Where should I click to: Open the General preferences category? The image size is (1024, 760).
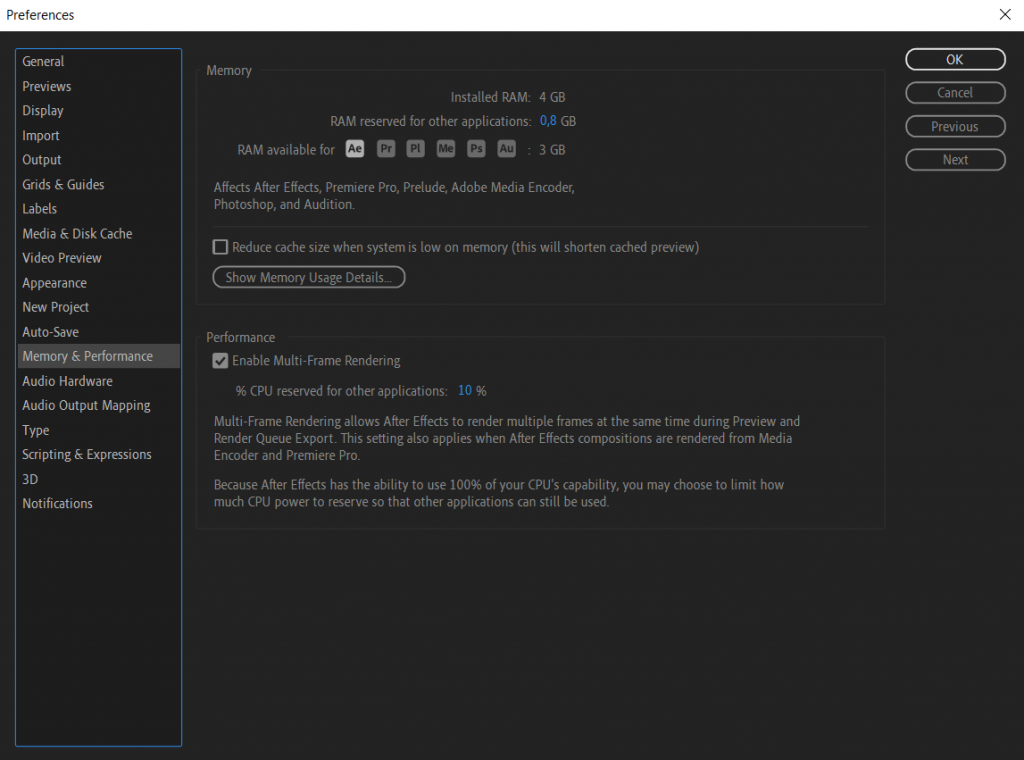(43, 62)
